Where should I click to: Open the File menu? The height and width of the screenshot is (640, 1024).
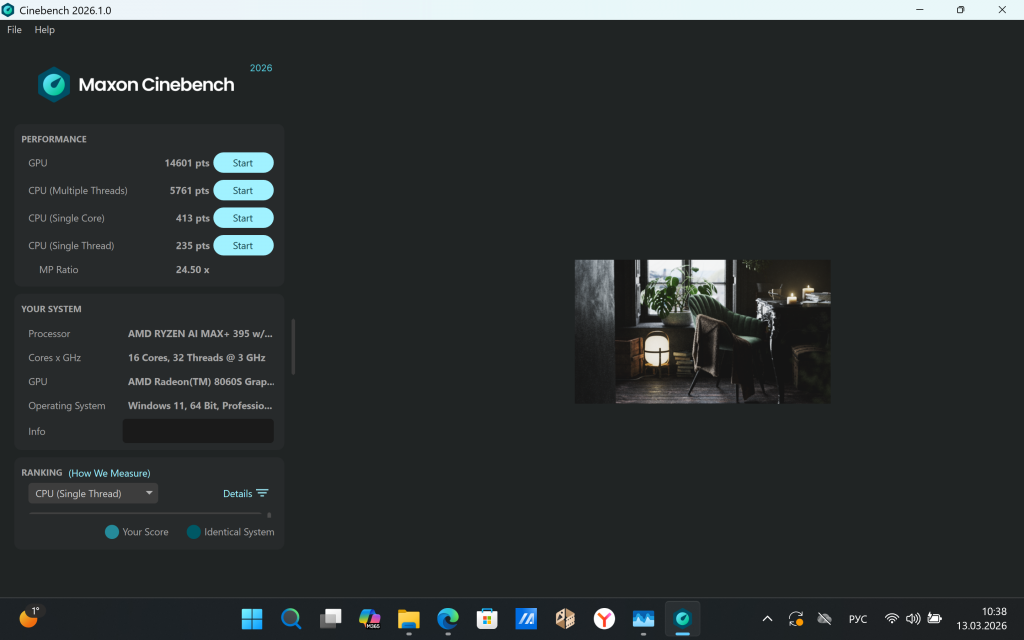pyautogui.click(x=14, y=30)
